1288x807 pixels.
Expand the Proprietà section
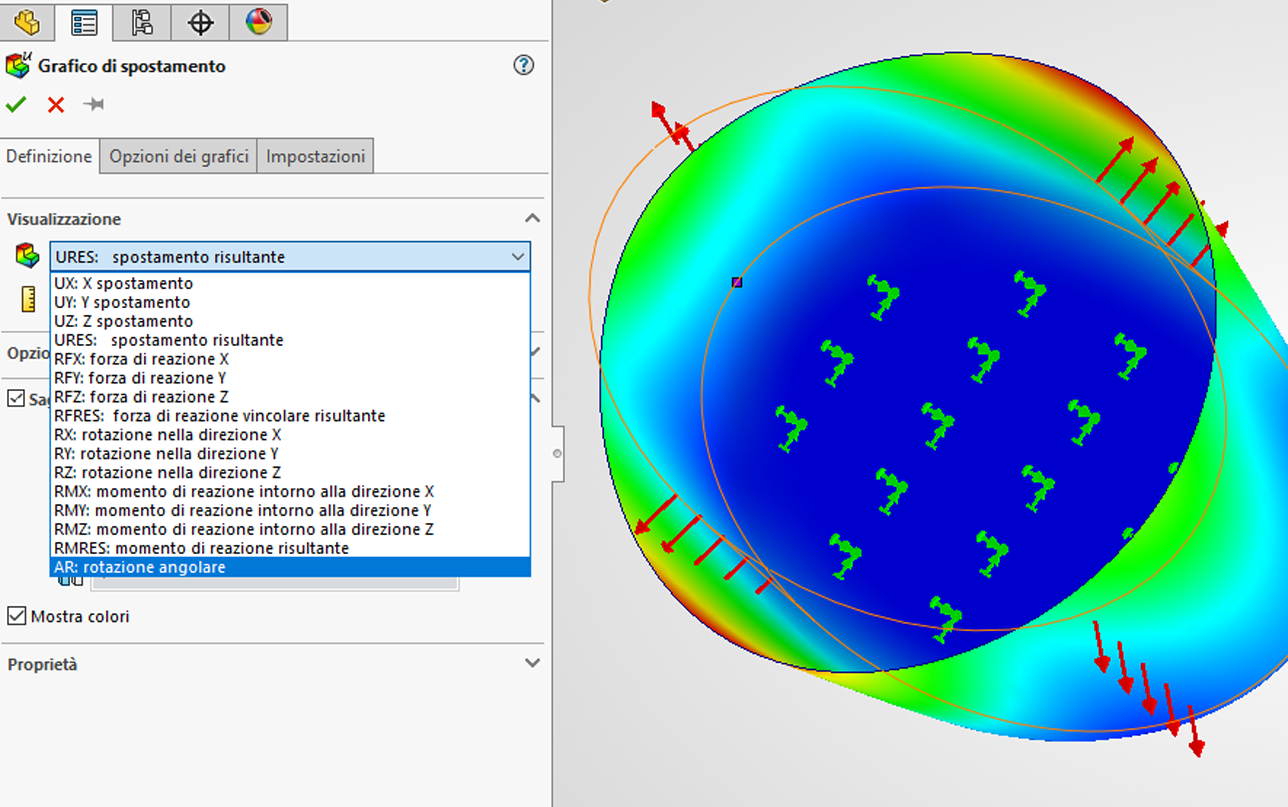click(x=532, y=664)
